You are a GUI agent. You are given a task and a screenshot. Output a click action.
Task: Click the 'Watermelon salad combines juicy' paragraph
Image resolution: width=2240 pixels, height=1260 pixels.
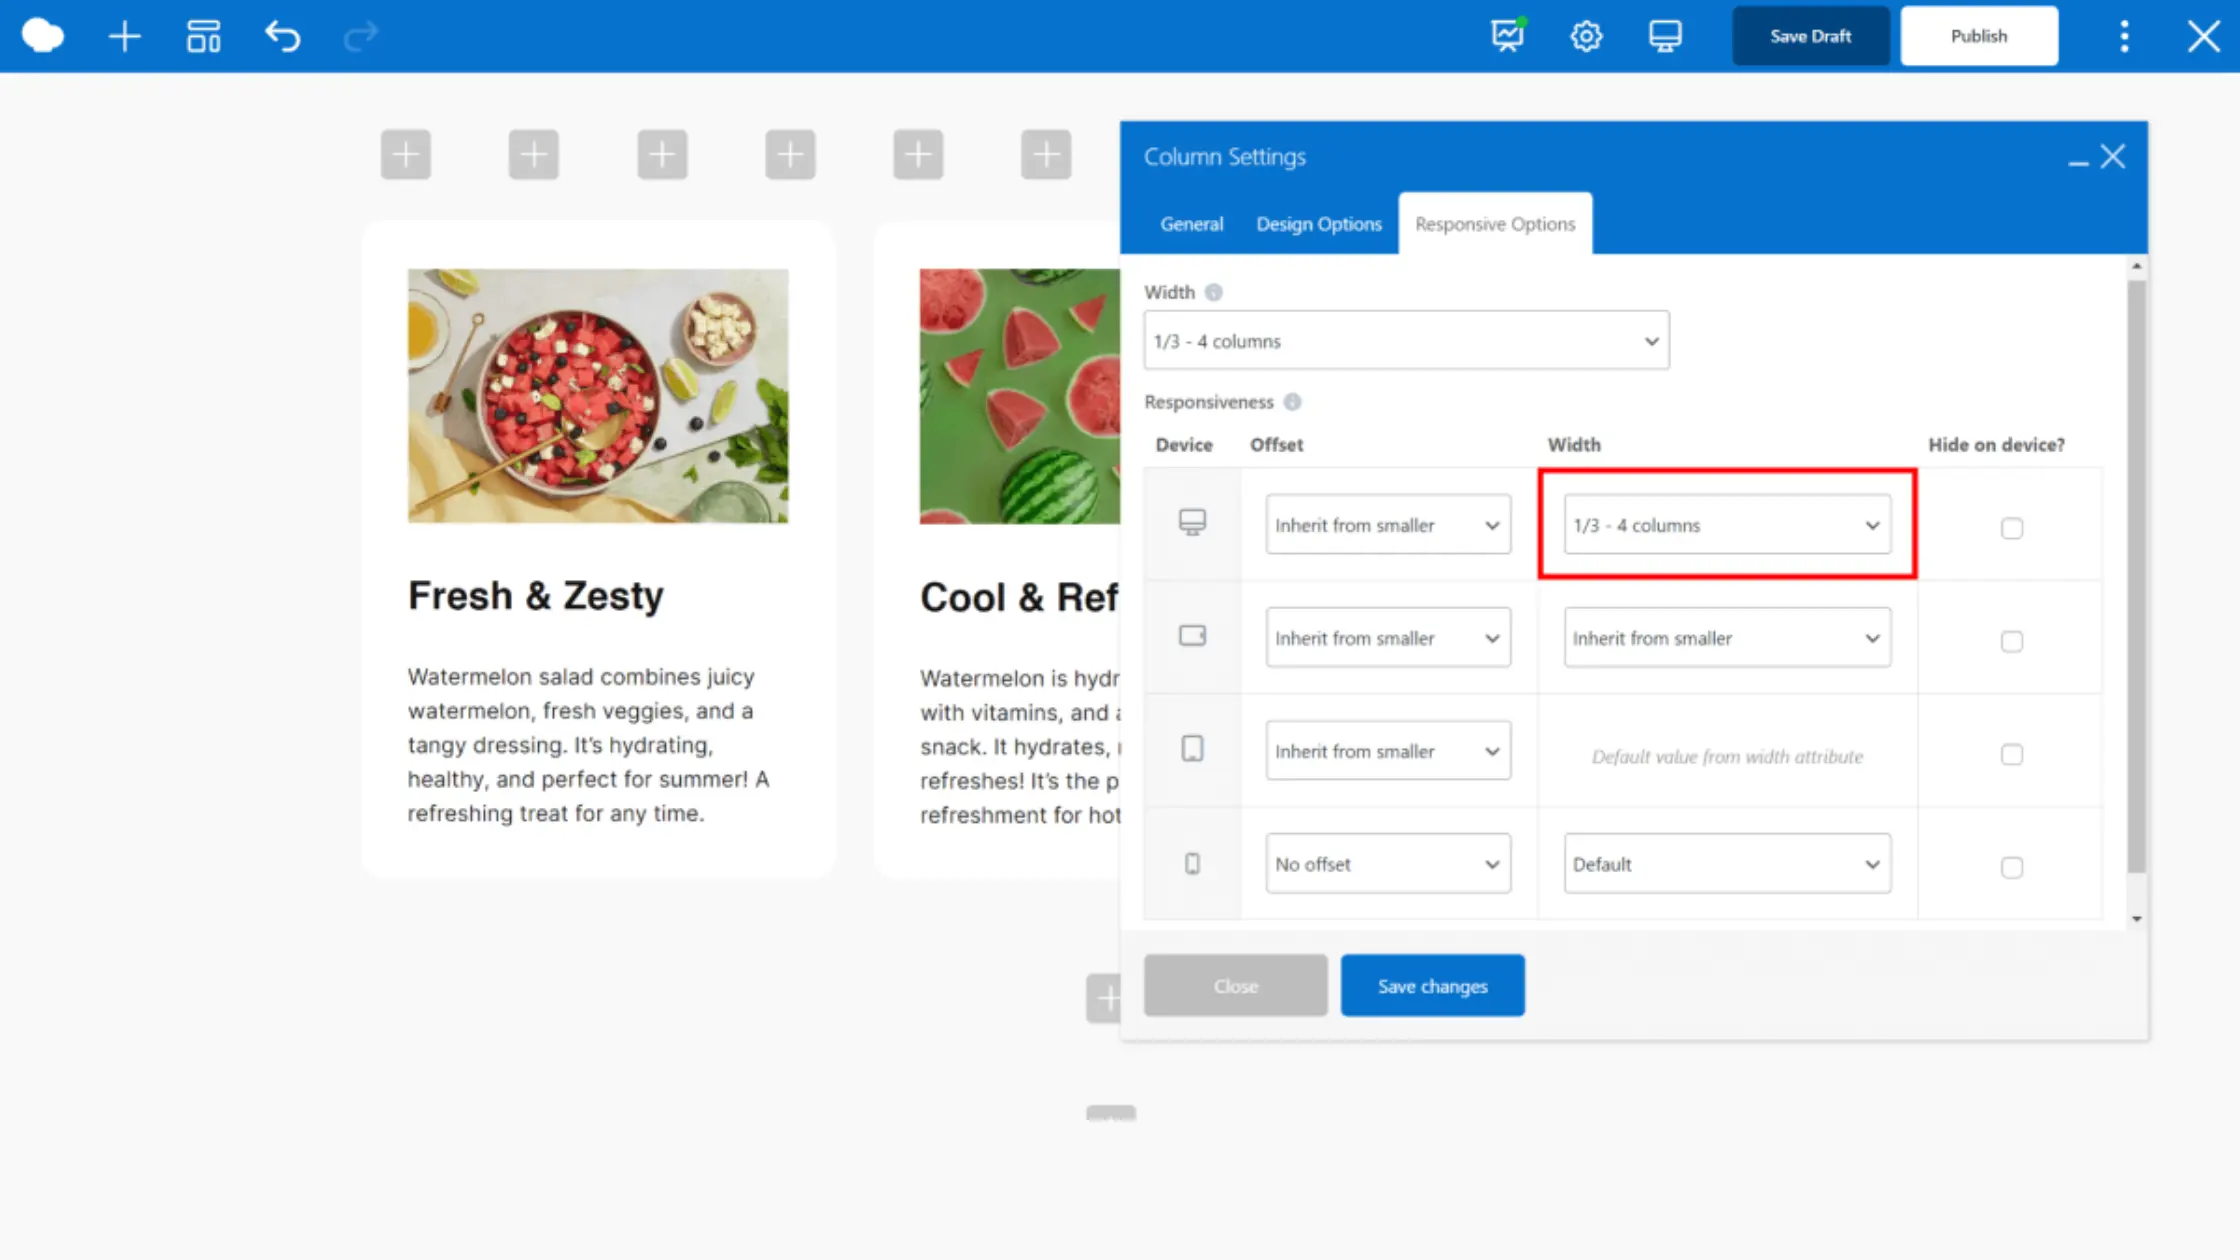[x=588, y=745]
